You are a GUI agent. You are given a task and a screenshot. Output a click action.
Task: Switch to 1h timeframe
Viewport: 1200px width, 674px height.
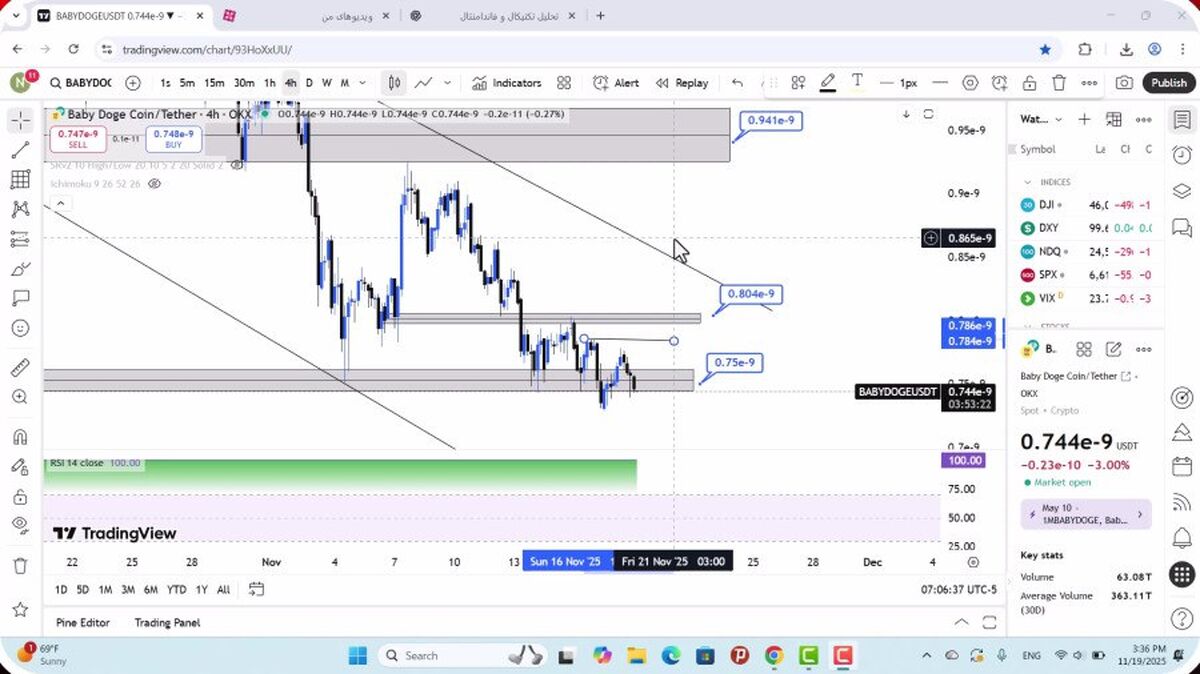tap(269, 83)
